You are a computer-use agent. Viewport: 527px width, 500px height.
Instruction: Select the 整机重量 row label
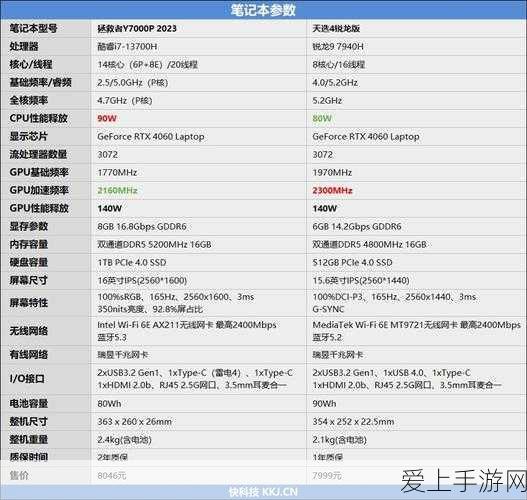pyautogui.click(x=29, y=439)
